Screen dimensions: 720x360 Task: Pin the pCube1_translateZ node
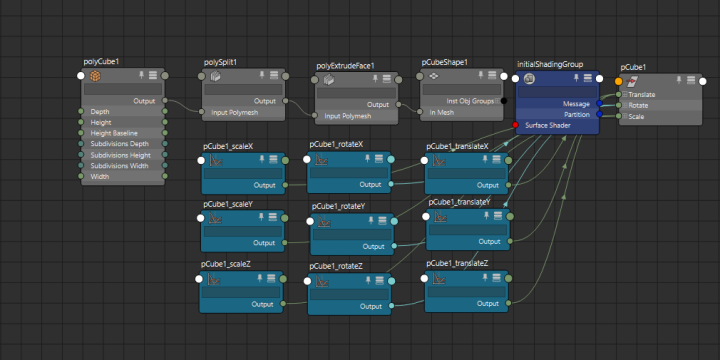click(x=485, y=278)
